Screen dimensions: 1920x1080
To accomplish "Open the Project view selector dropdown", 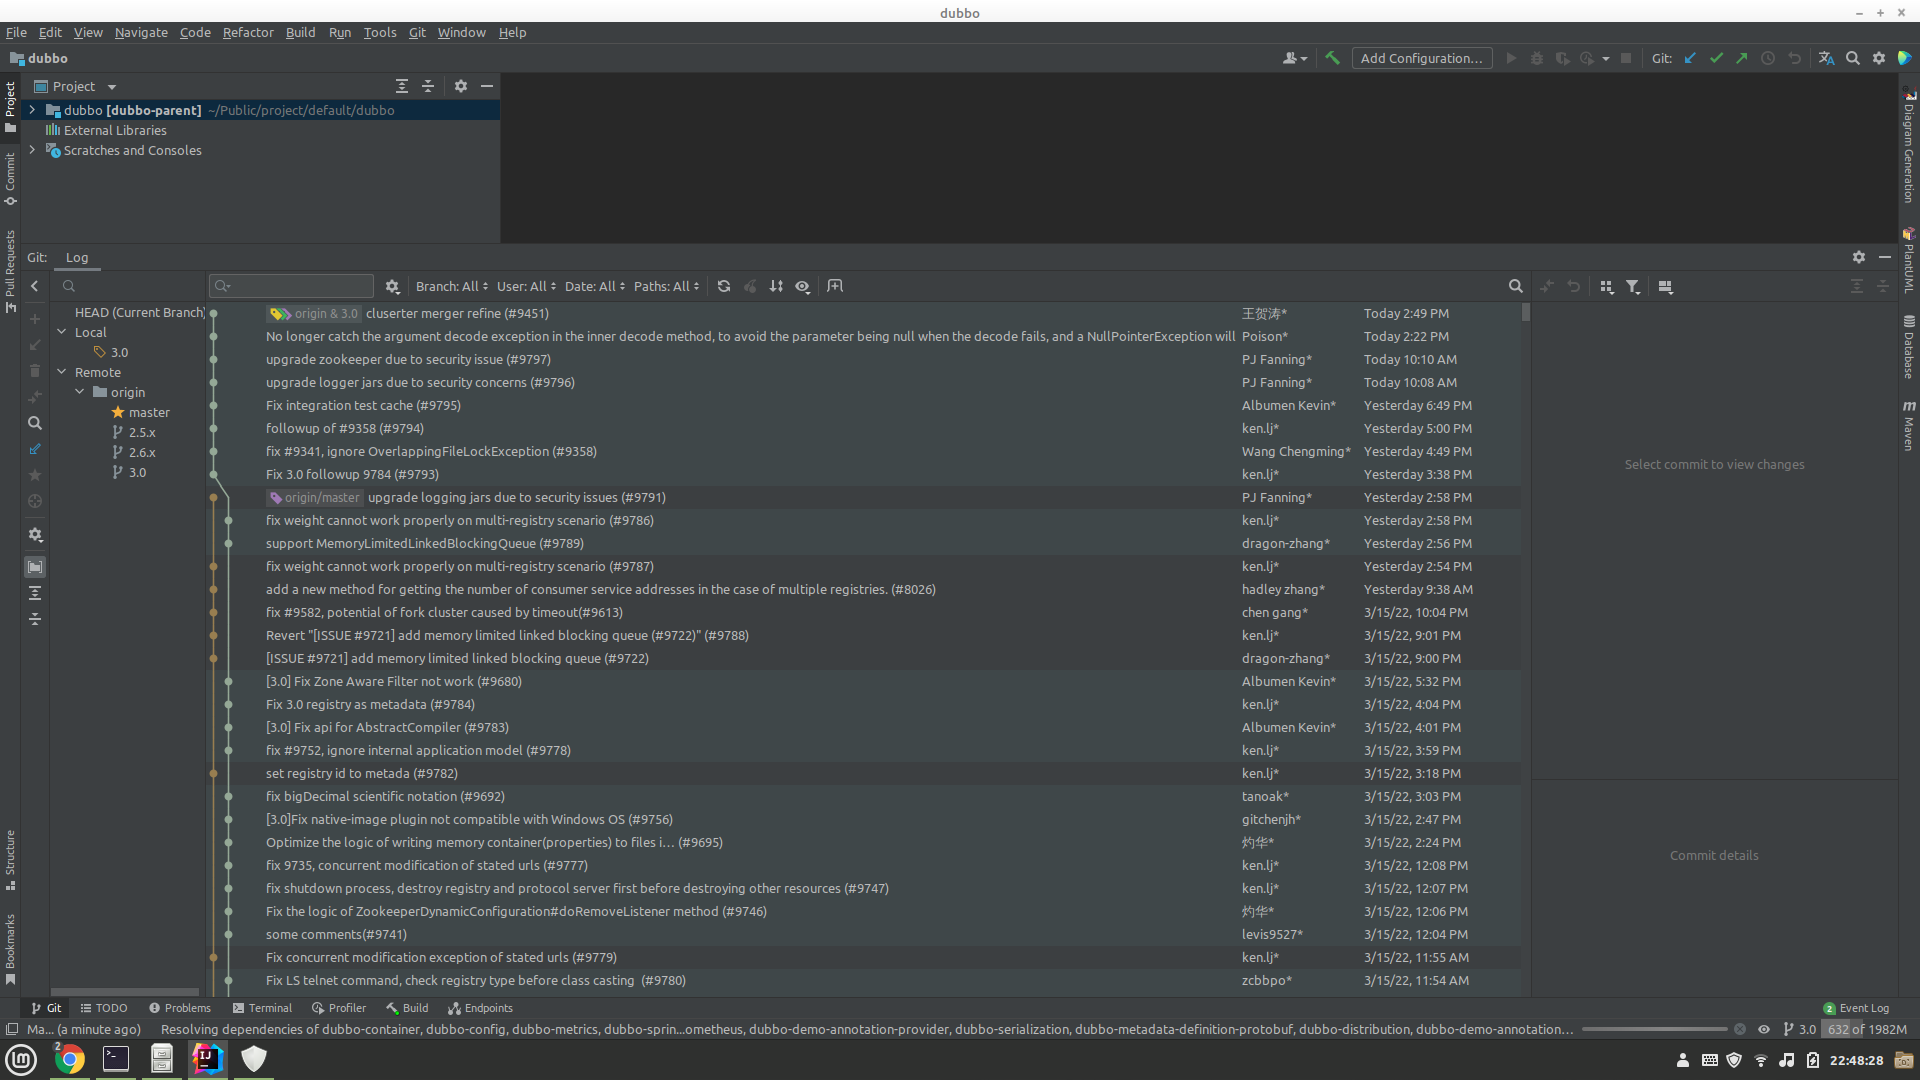I will pos(76,86).
